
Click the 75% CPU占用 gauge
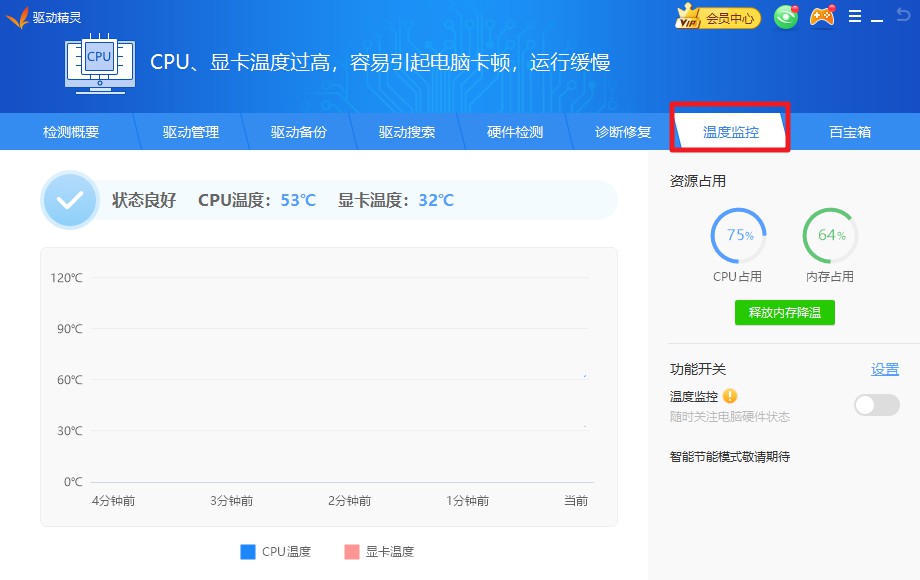click(x=738, y=235)
